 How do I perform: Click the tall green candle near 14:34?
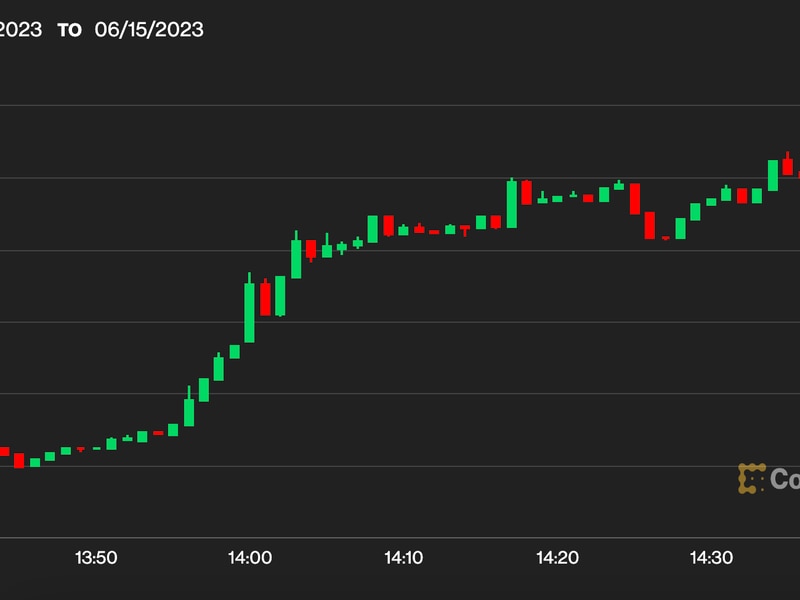coord(773,175)
